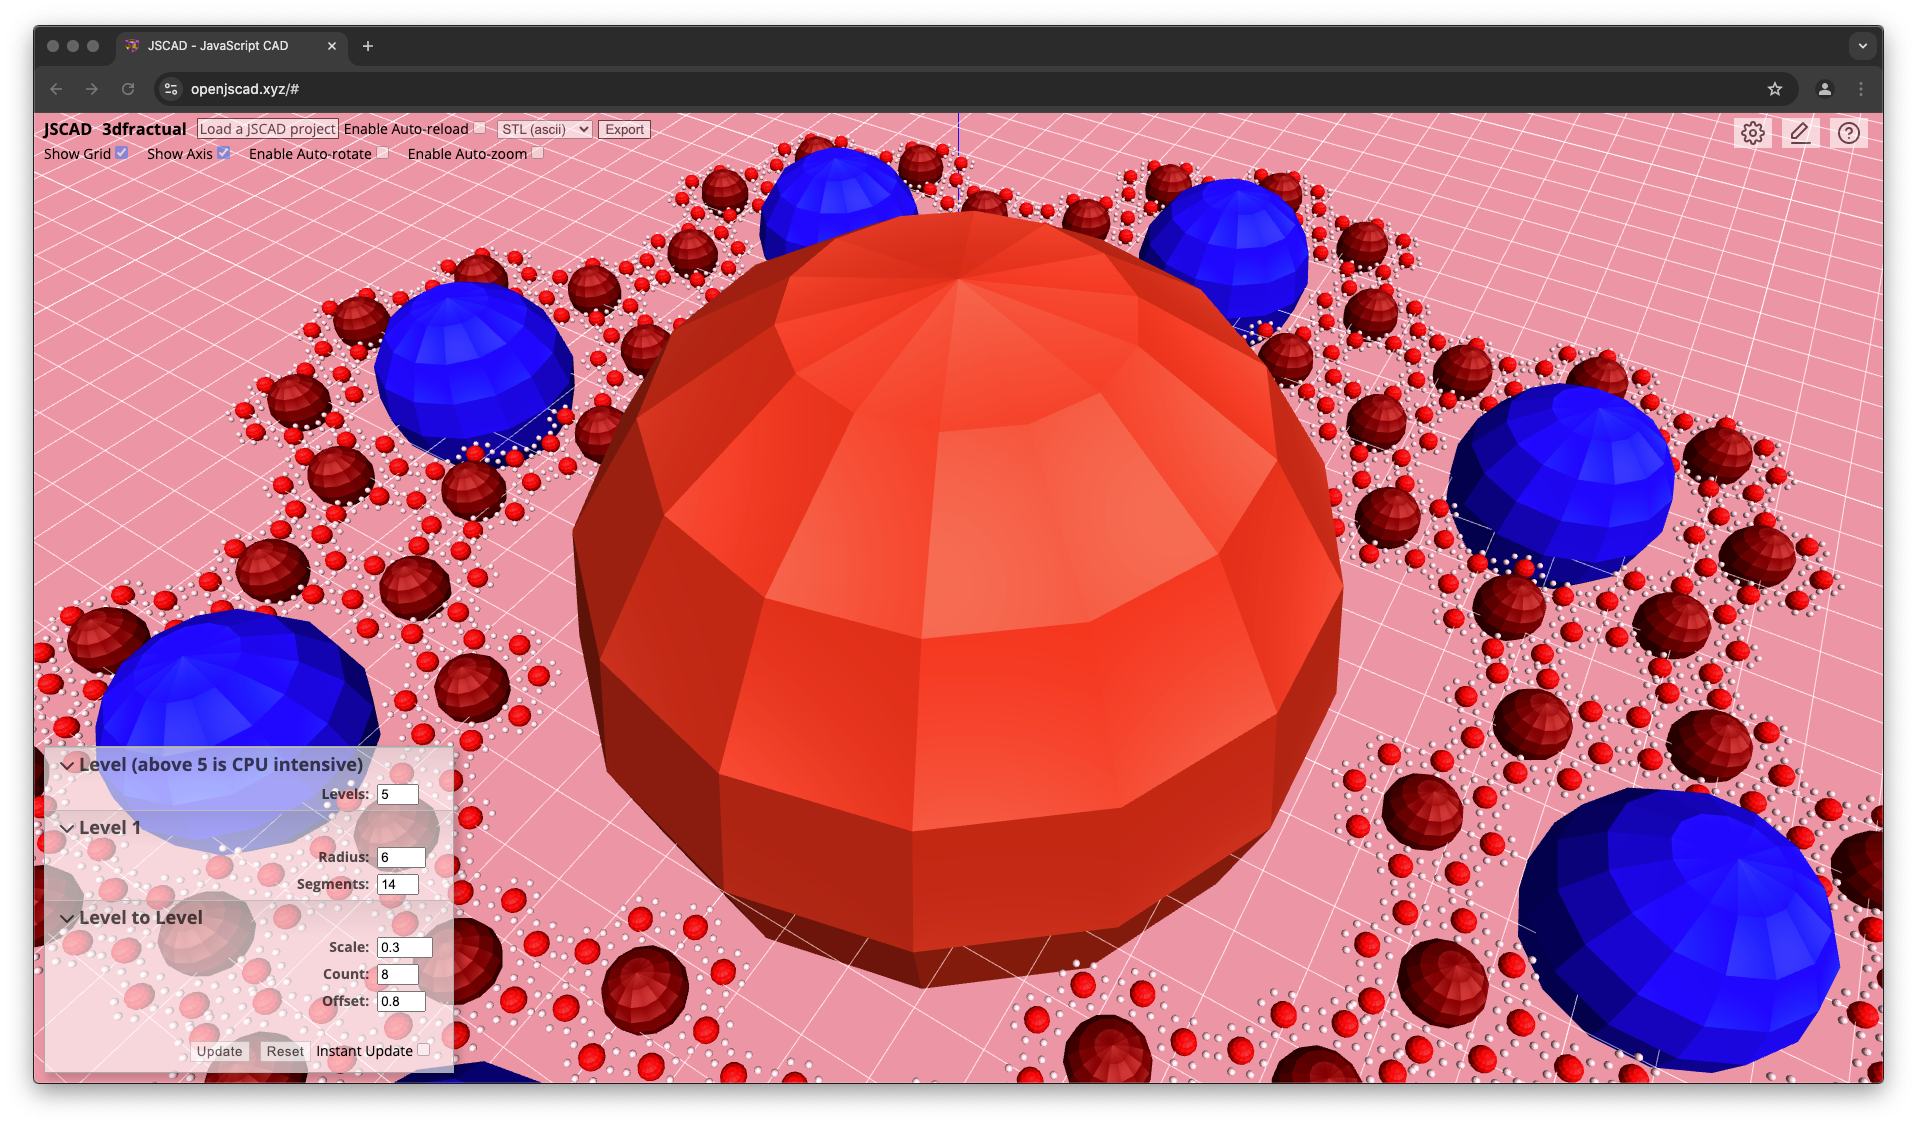Screen dimensions: 1917x1125
Task: View site information icon in address bar
Action: point(171,89)
